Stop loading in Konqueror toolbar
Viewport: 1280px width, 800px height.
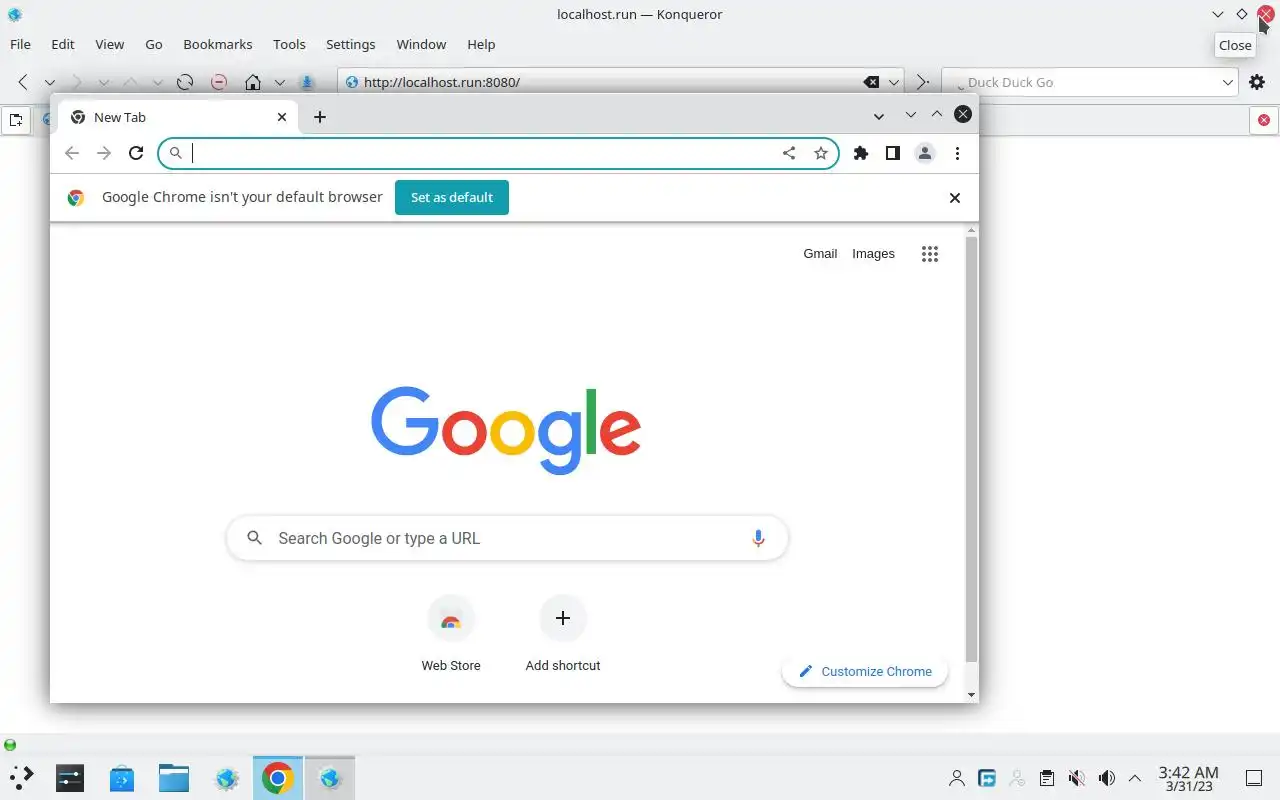pos(218,82)
